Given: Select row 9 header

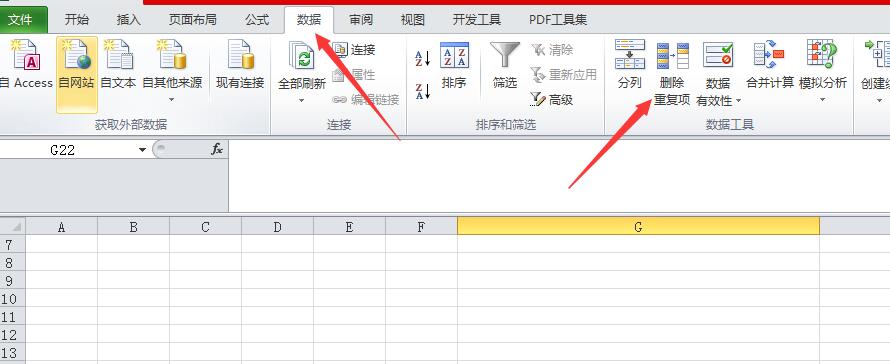Looking at the screenshot, I should click(x=12, y=281).
